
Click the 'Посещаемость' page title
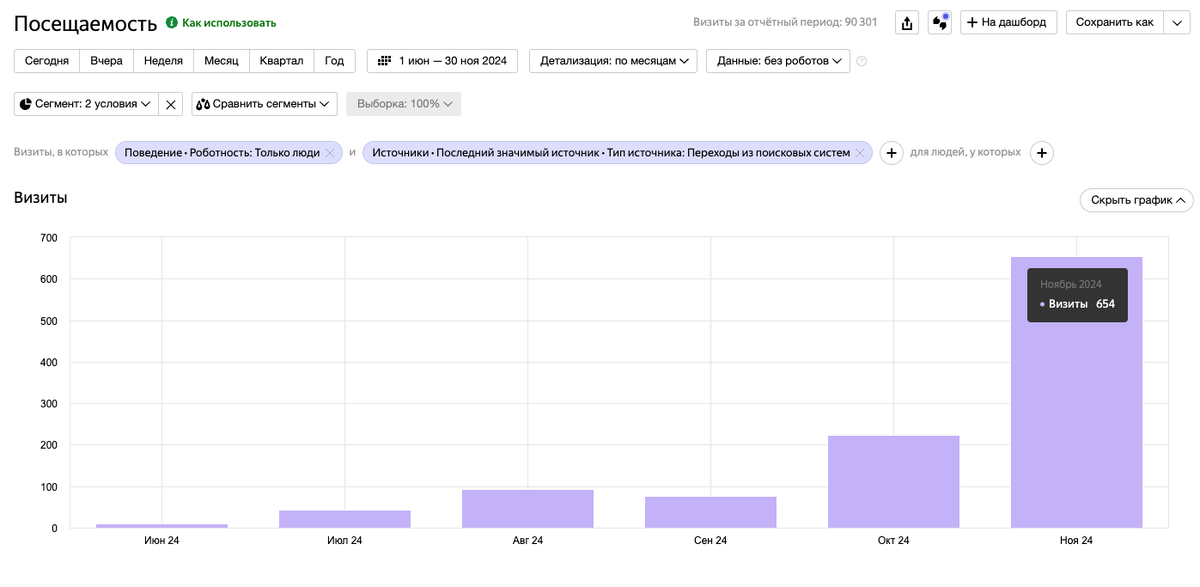click(86, 23)
